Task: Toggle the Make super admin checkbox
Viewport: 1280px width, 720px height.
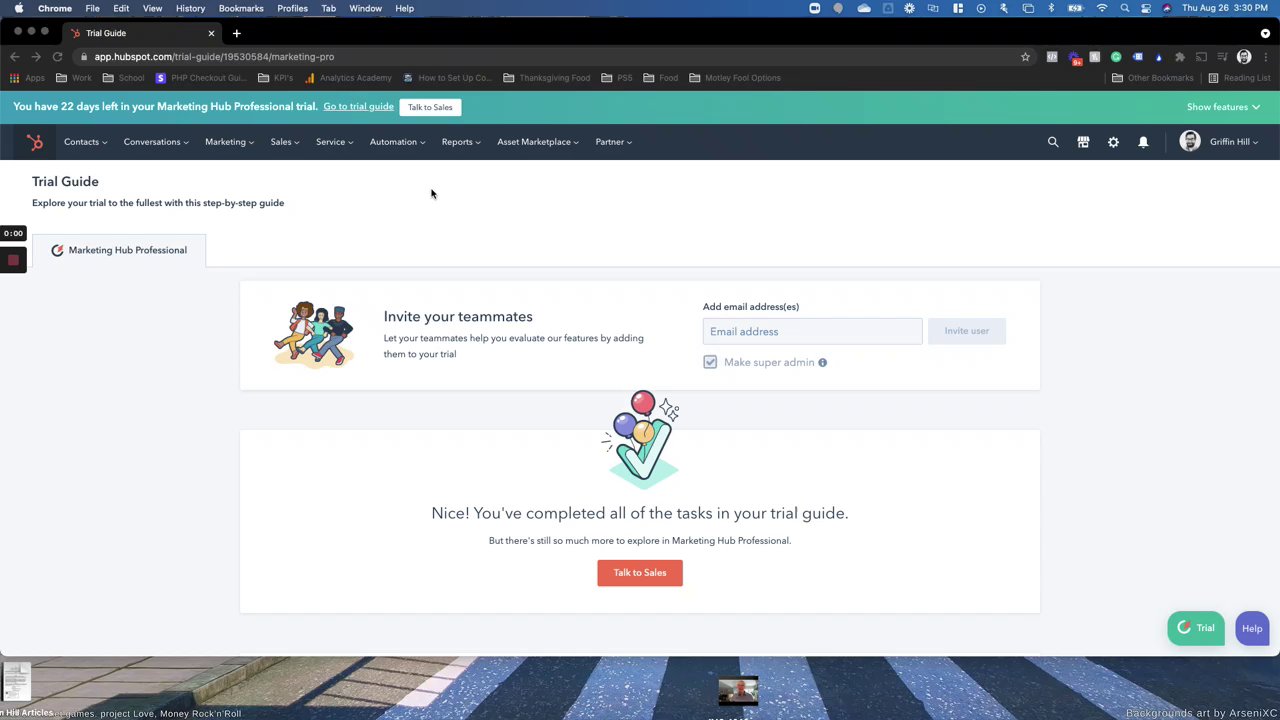Action: click(710, 362)
